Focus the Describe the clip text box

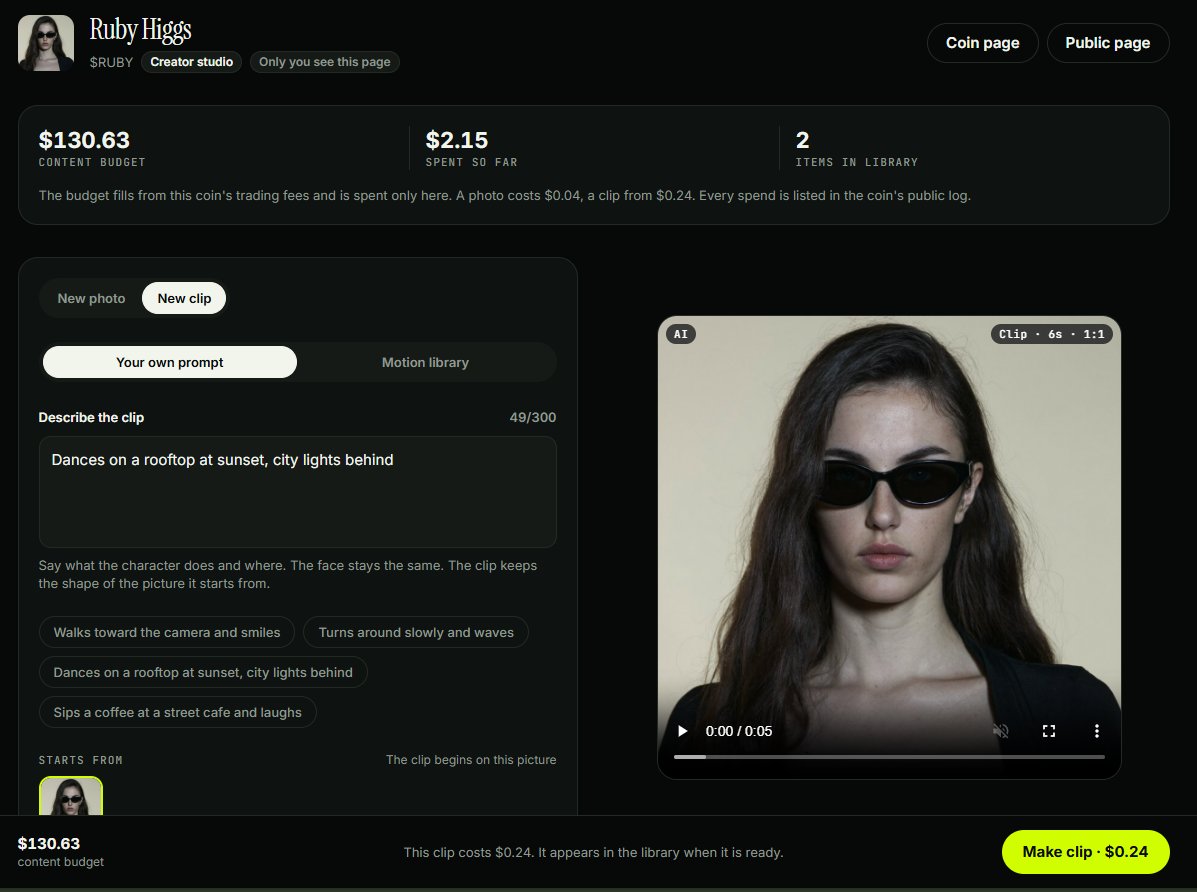(x=298, y=492)
